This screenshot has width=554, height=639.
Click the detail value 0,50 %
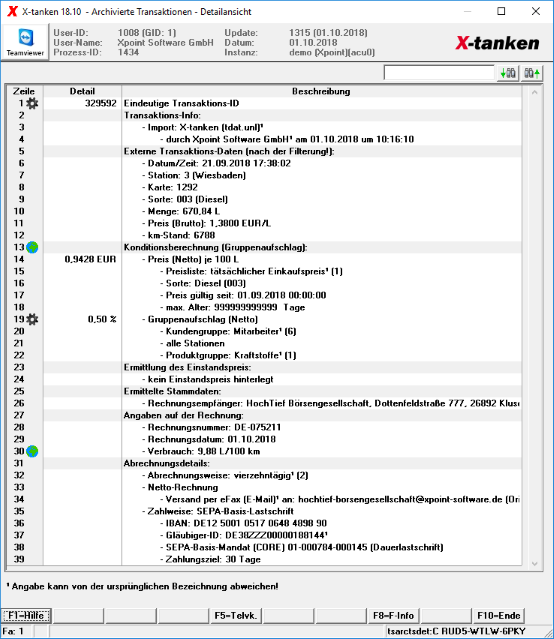(102, 319)
